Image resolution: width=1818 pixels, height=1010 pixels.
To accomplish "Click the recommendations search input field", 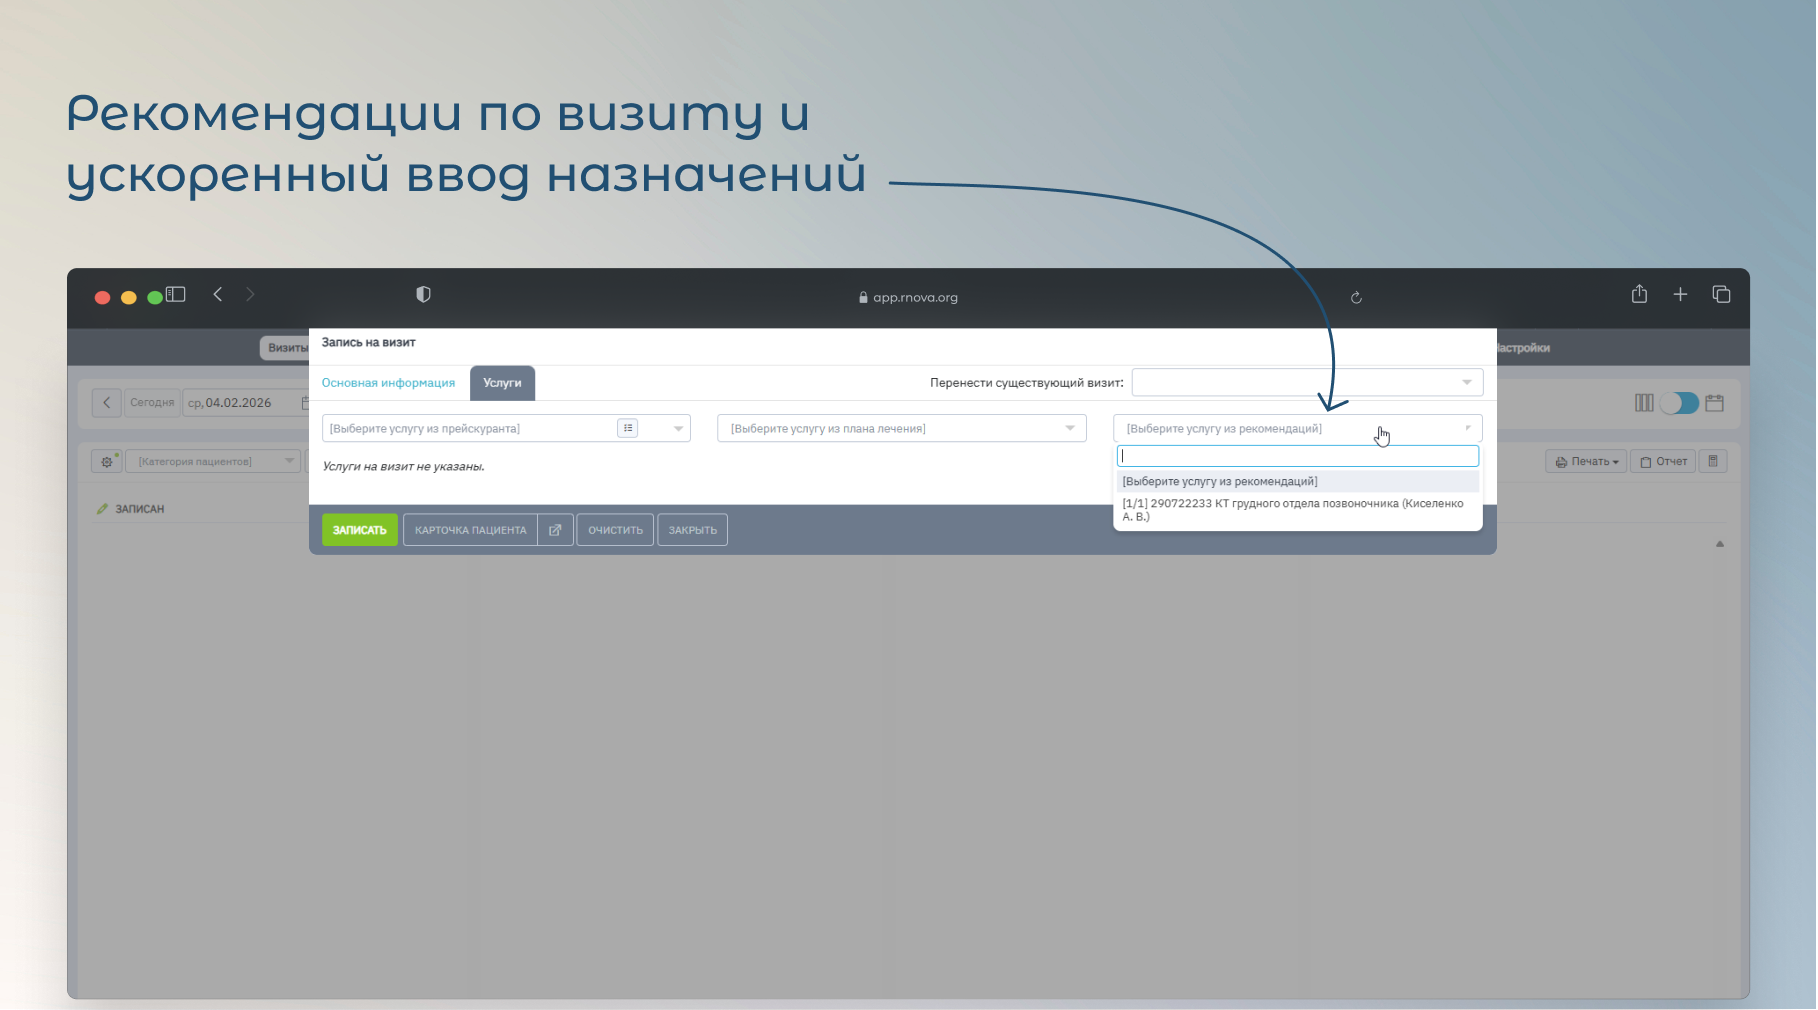I will coord(1297,456).
